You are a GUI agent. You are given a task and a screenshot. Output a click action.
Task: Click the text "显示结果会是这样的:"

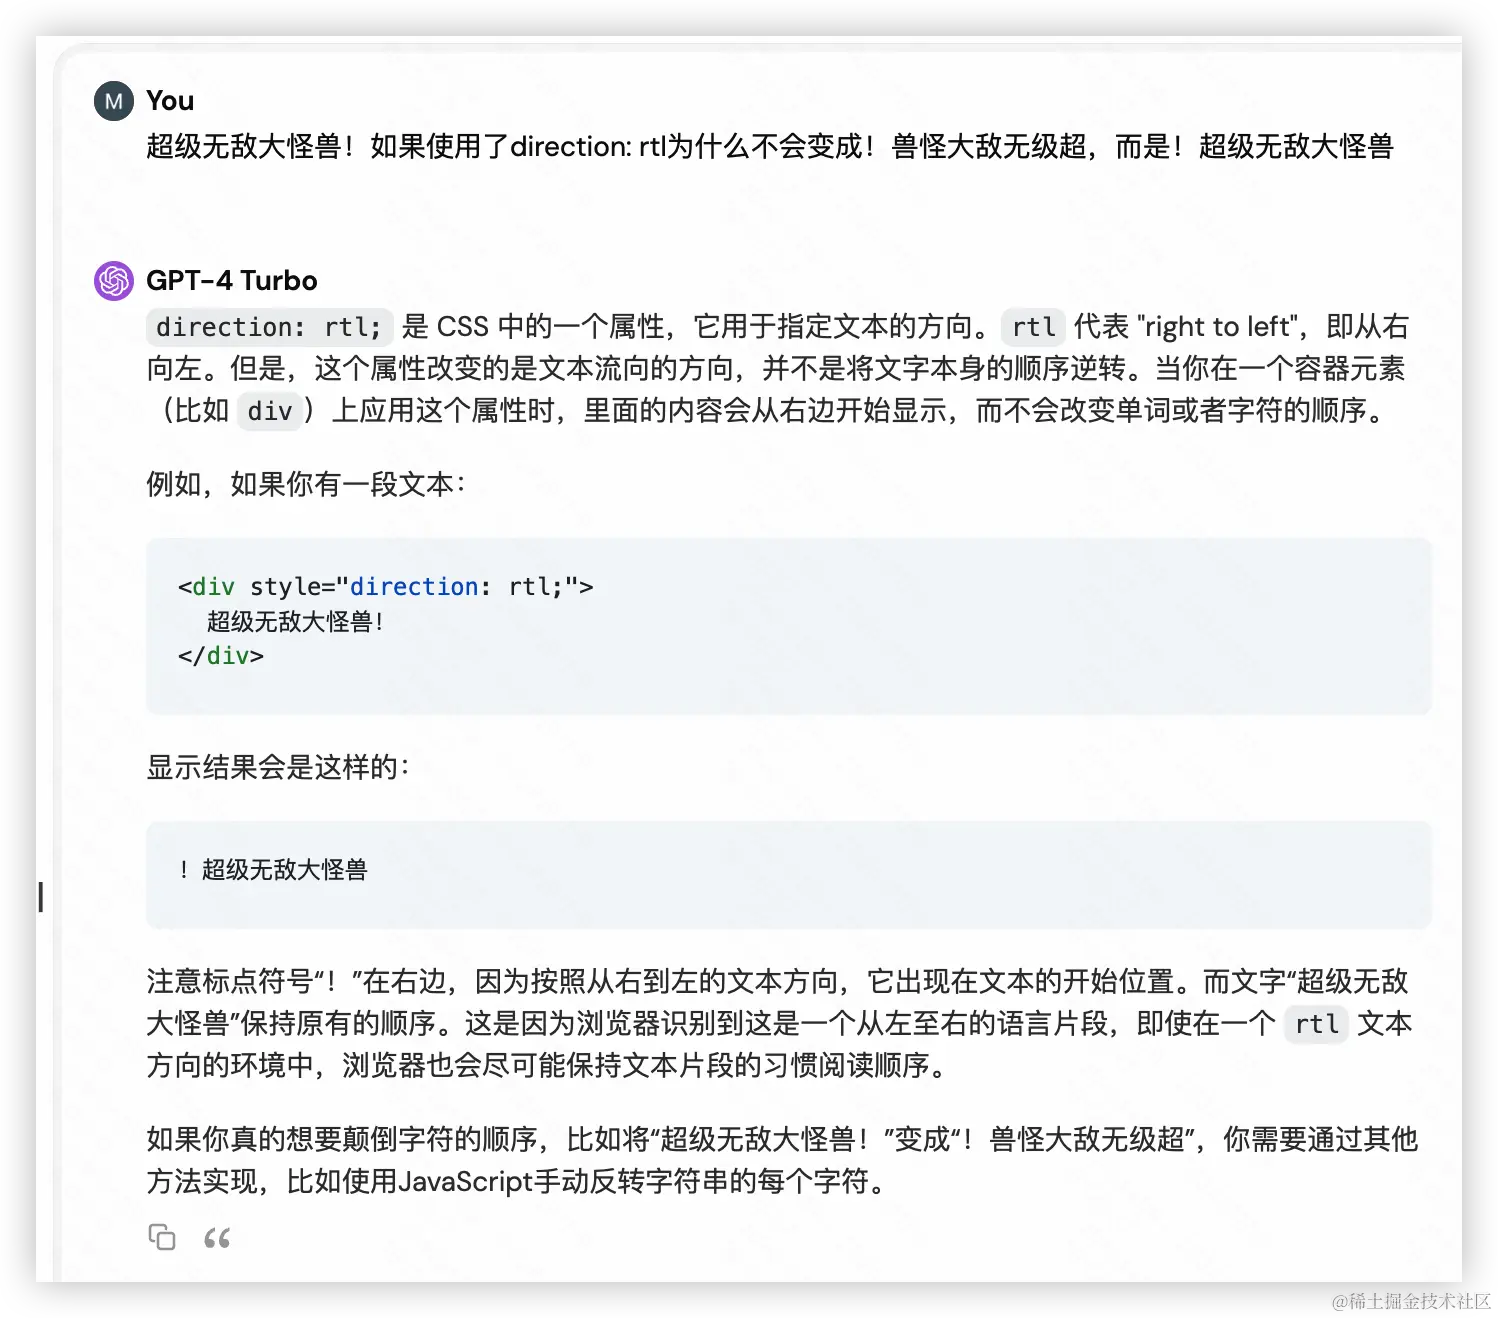pyautogui.click(x=278, y=768)
